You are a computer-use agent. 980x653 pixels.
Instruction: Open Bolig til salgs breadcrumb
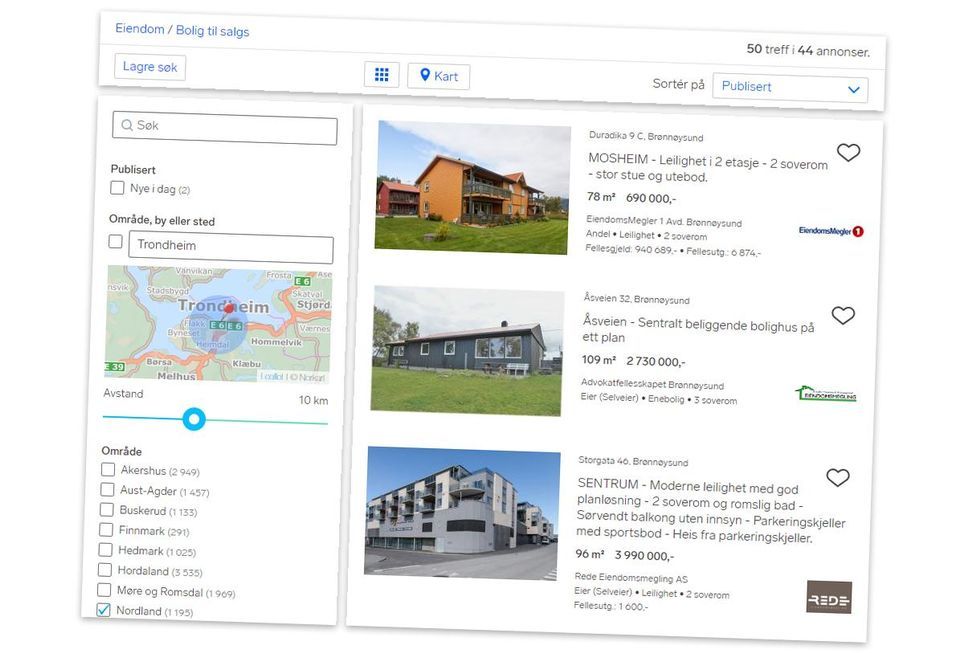(x=213, y=31)
